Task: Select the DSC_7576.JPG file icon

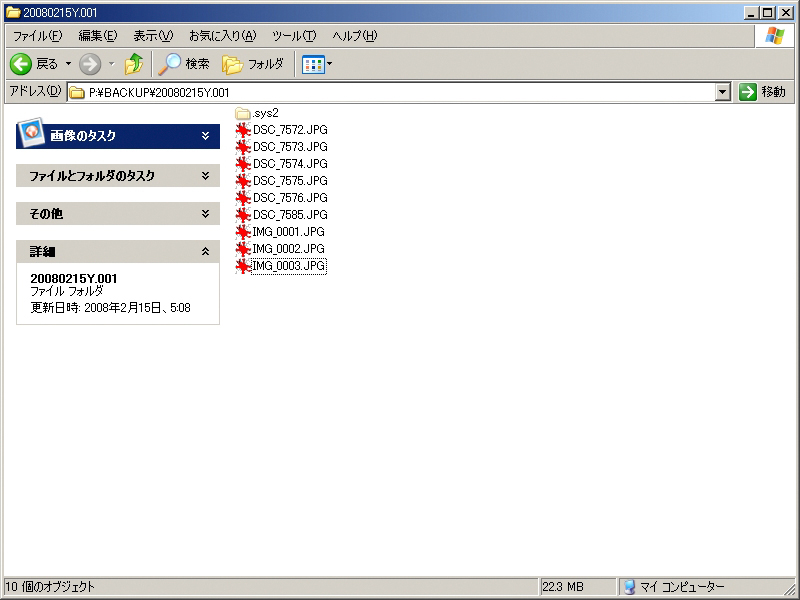Action: tap(243, 198)
